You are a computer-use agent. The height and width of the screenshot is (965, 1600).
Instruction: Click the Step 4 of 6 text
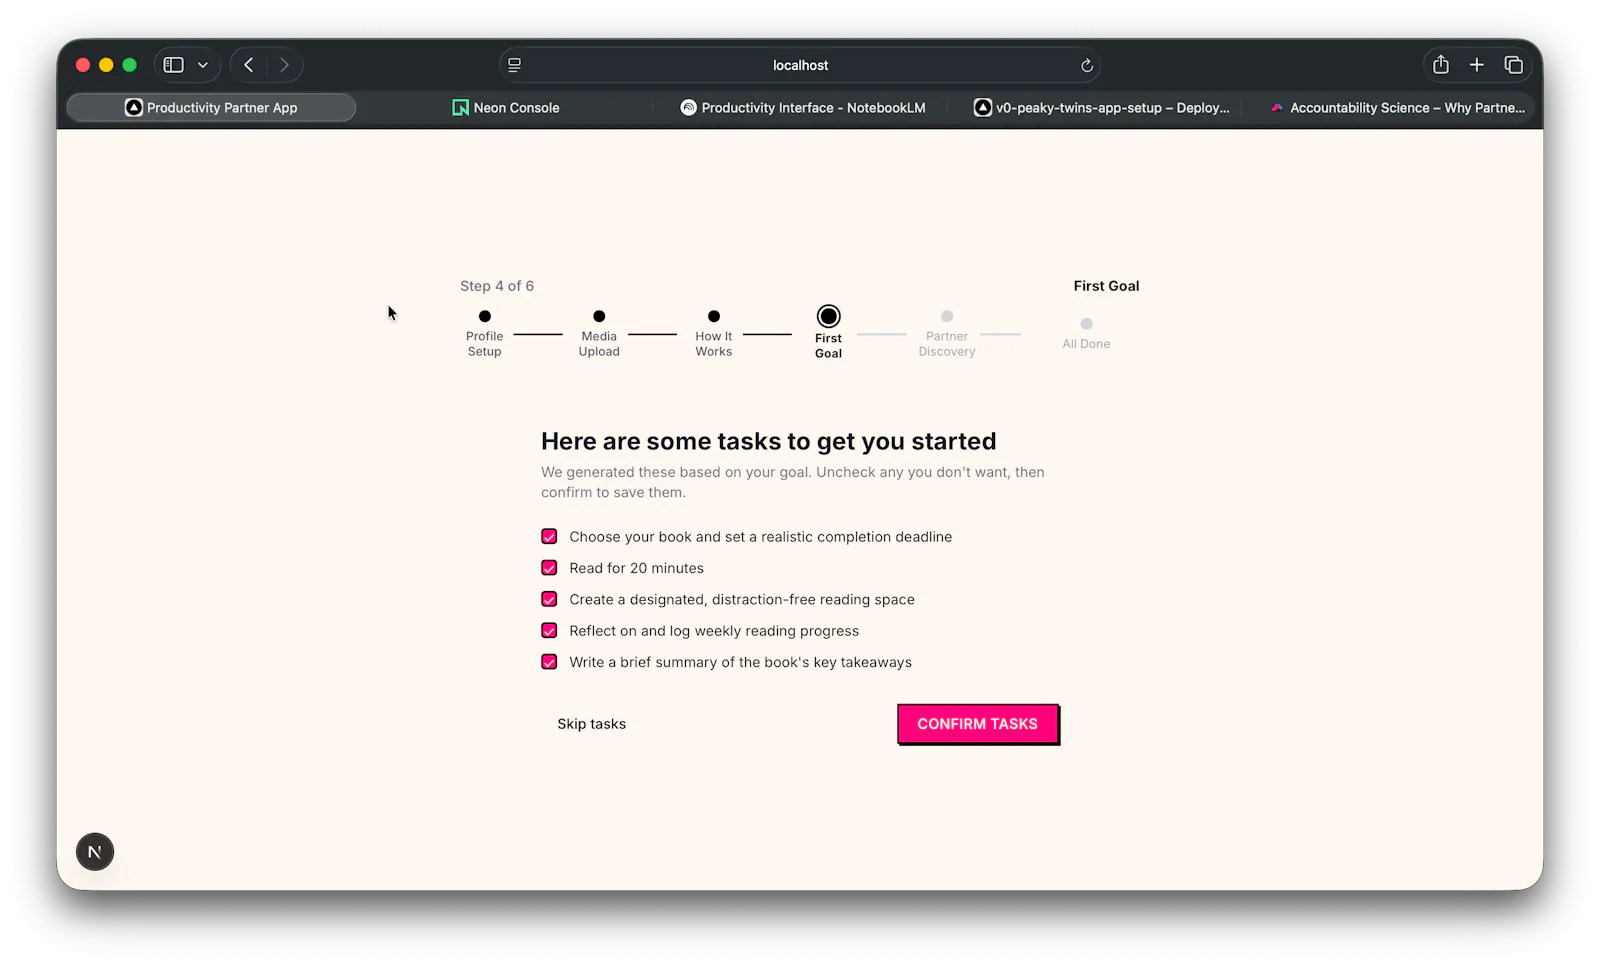pos(497,286)
